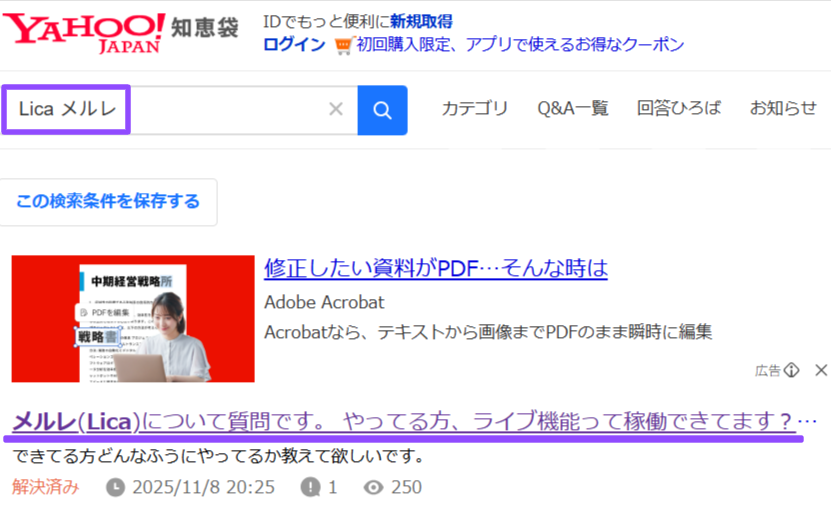Clear the search box with the X icon
Viewport: 831px width, 505px height.
pos(336,109)
